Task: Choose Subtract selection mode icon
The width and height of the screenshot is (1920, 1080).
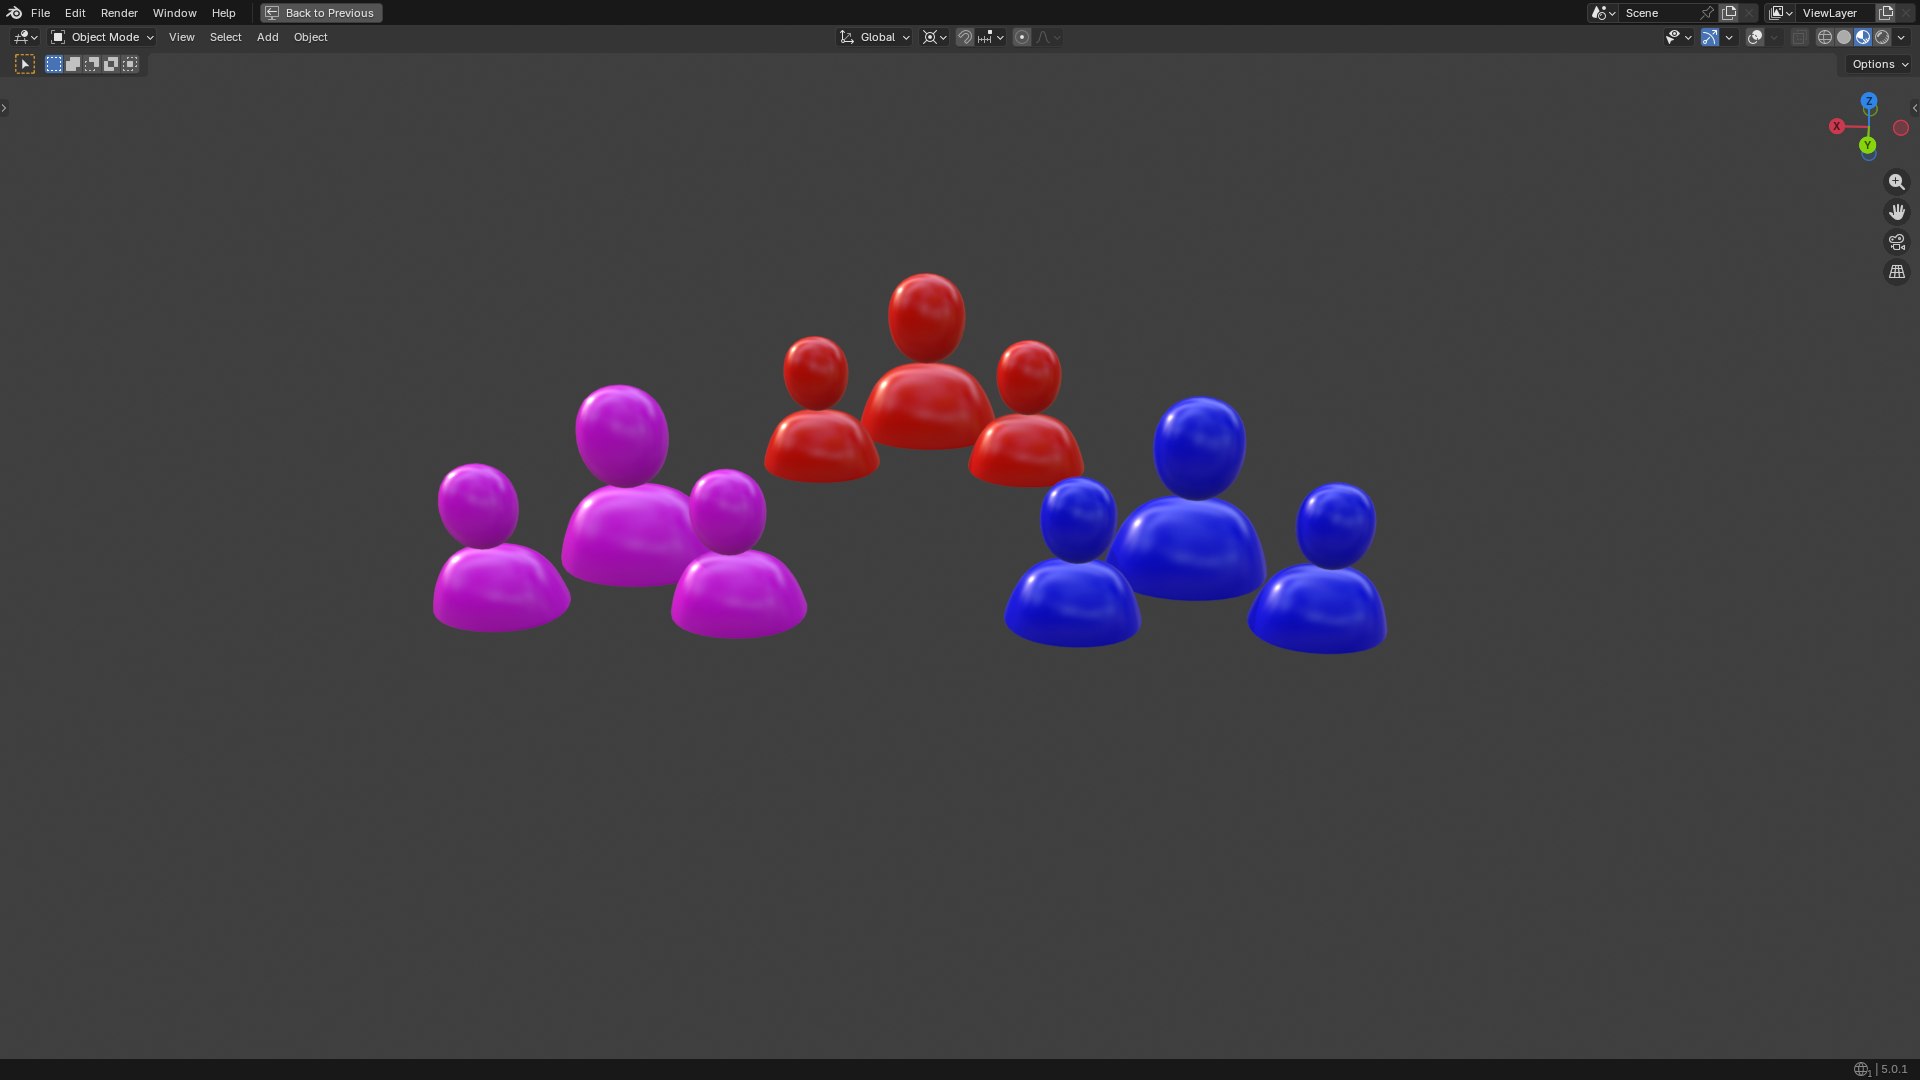Action: (x=92, y=64)
